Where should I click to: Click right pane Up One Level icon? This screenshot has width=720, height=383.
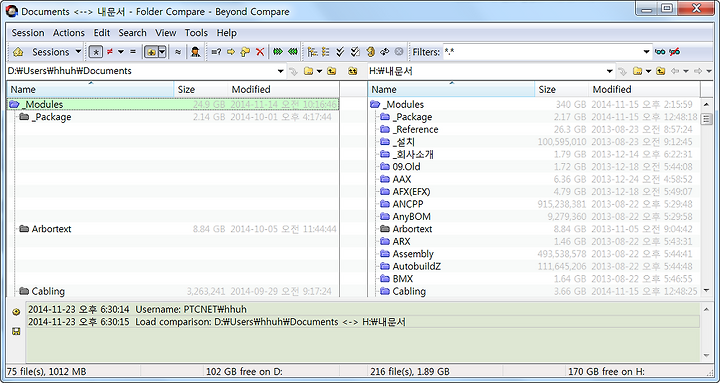coord(661,71)
